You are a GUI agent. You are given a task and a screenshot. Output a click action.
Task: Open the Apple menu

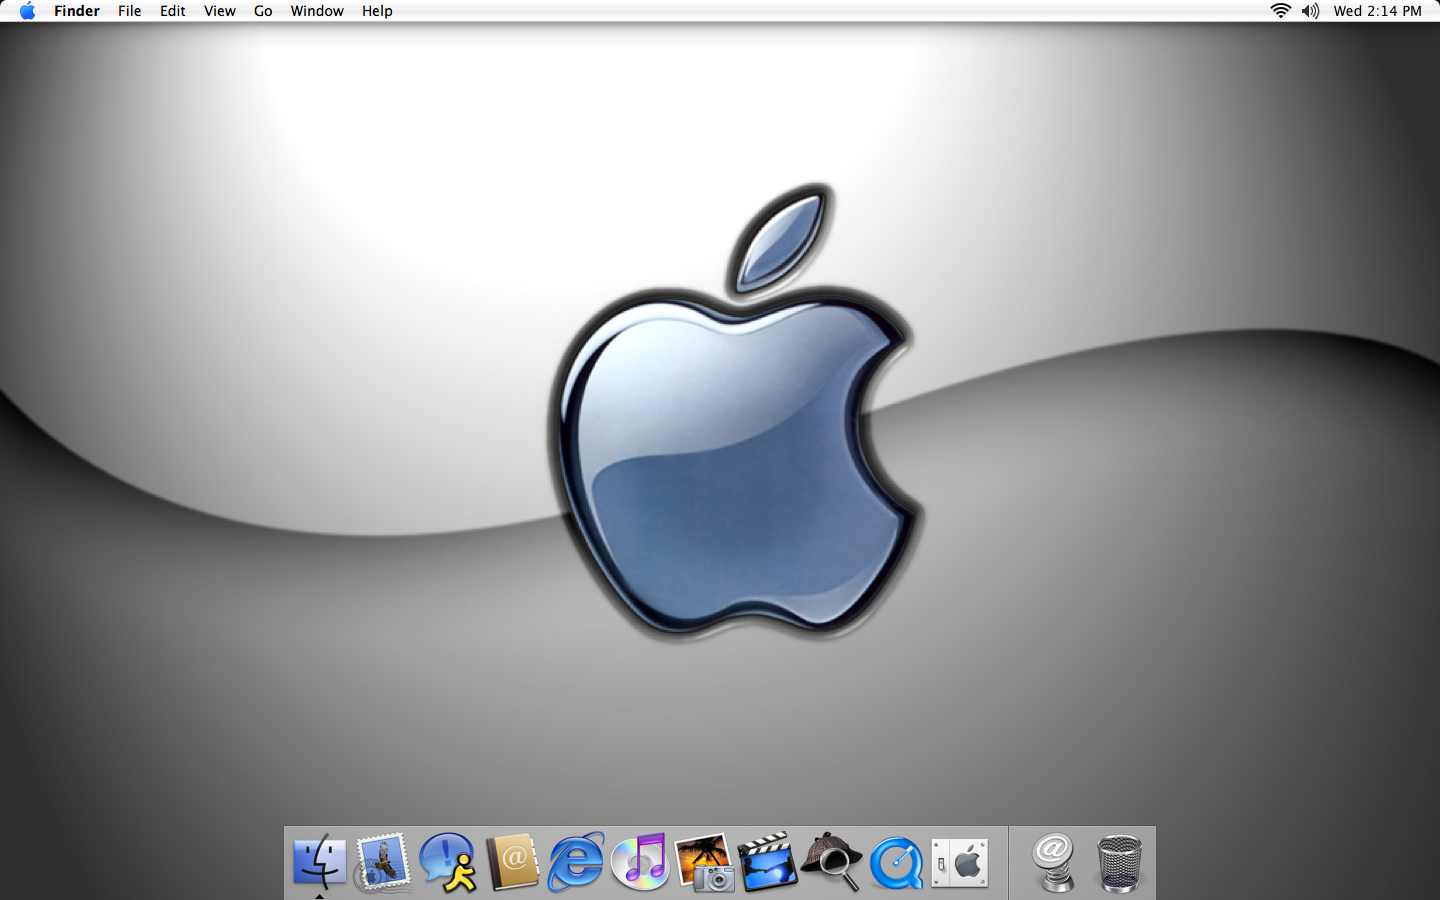tap(27, 11)
